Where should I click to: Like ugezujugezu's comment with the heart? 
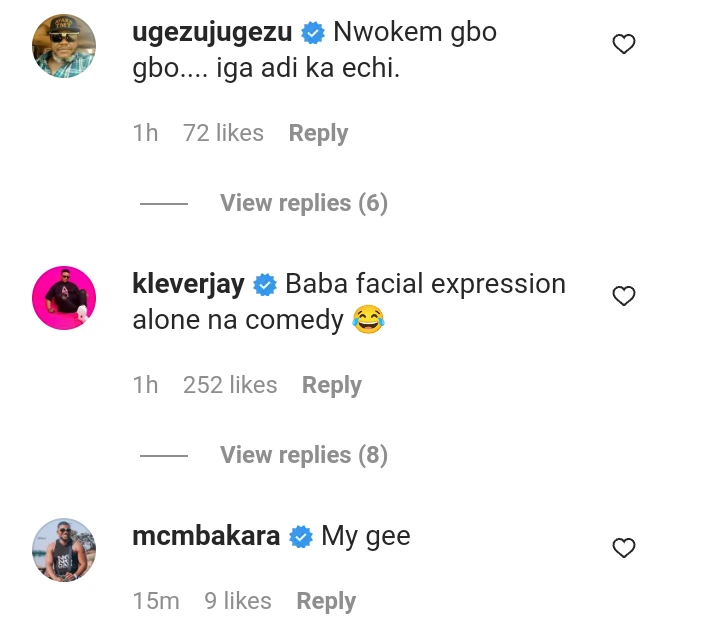tap(624, 44)
